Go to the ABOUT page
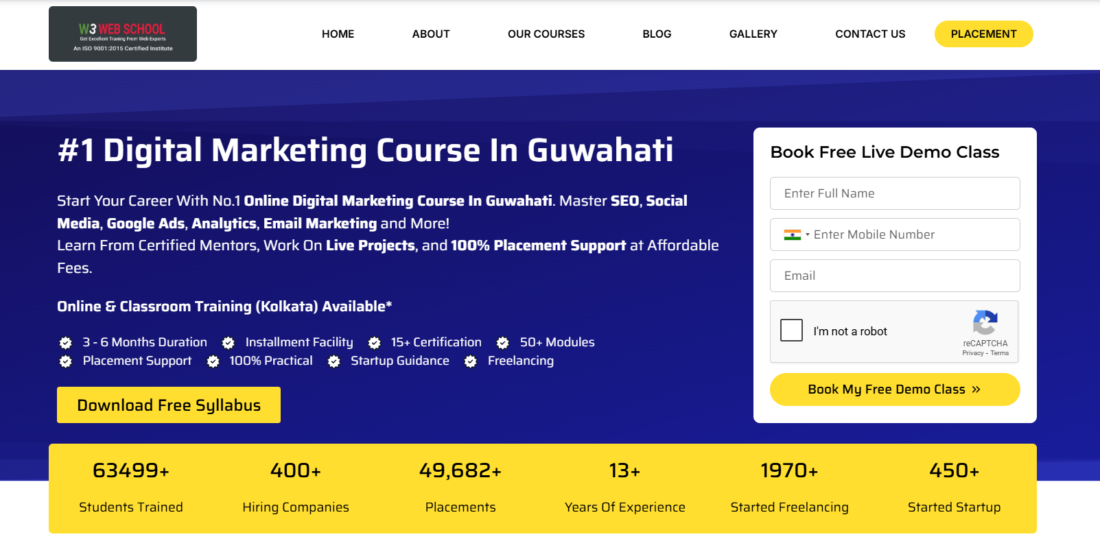The image size is (1100, 552). point(431,34)
